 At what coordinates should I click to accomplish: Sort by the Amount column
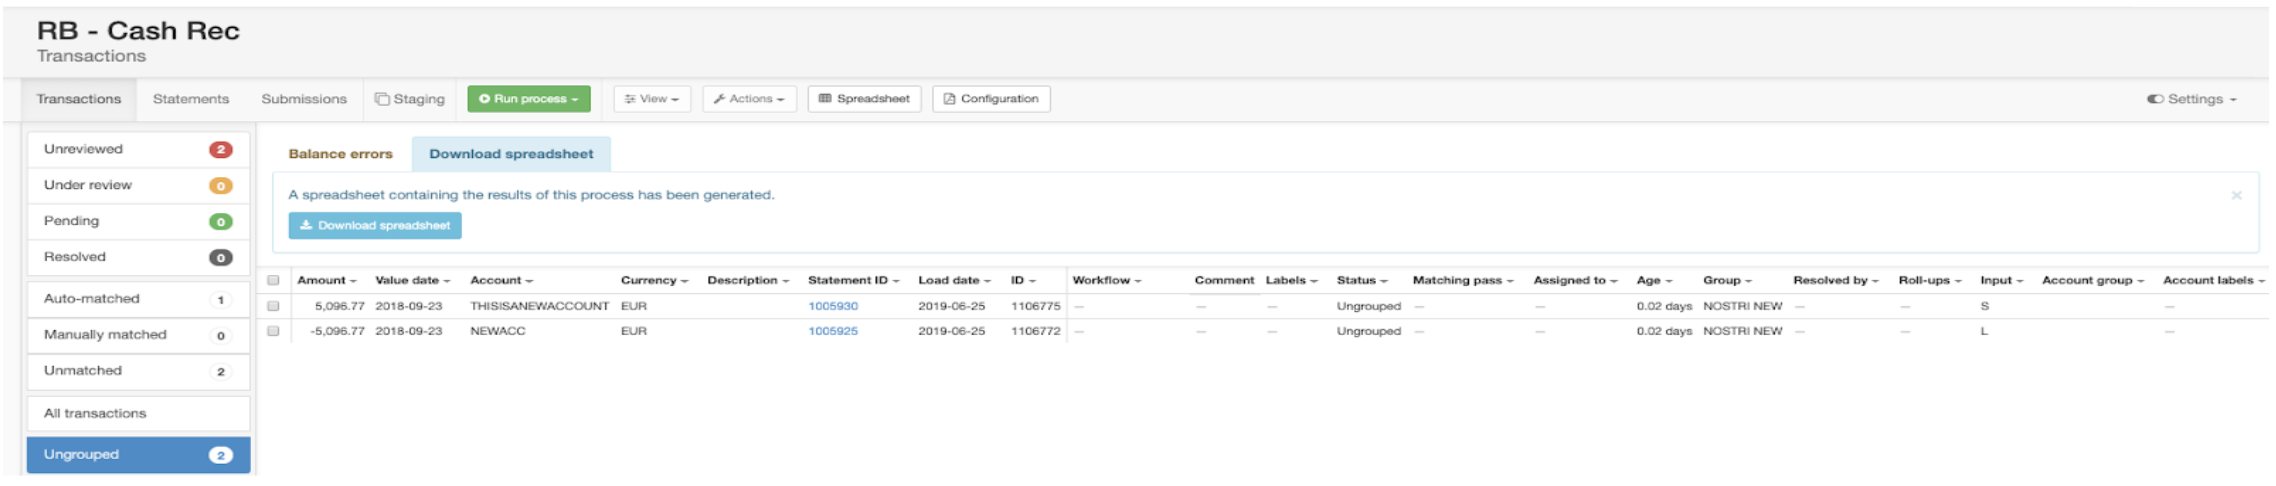tap(327, 281)
